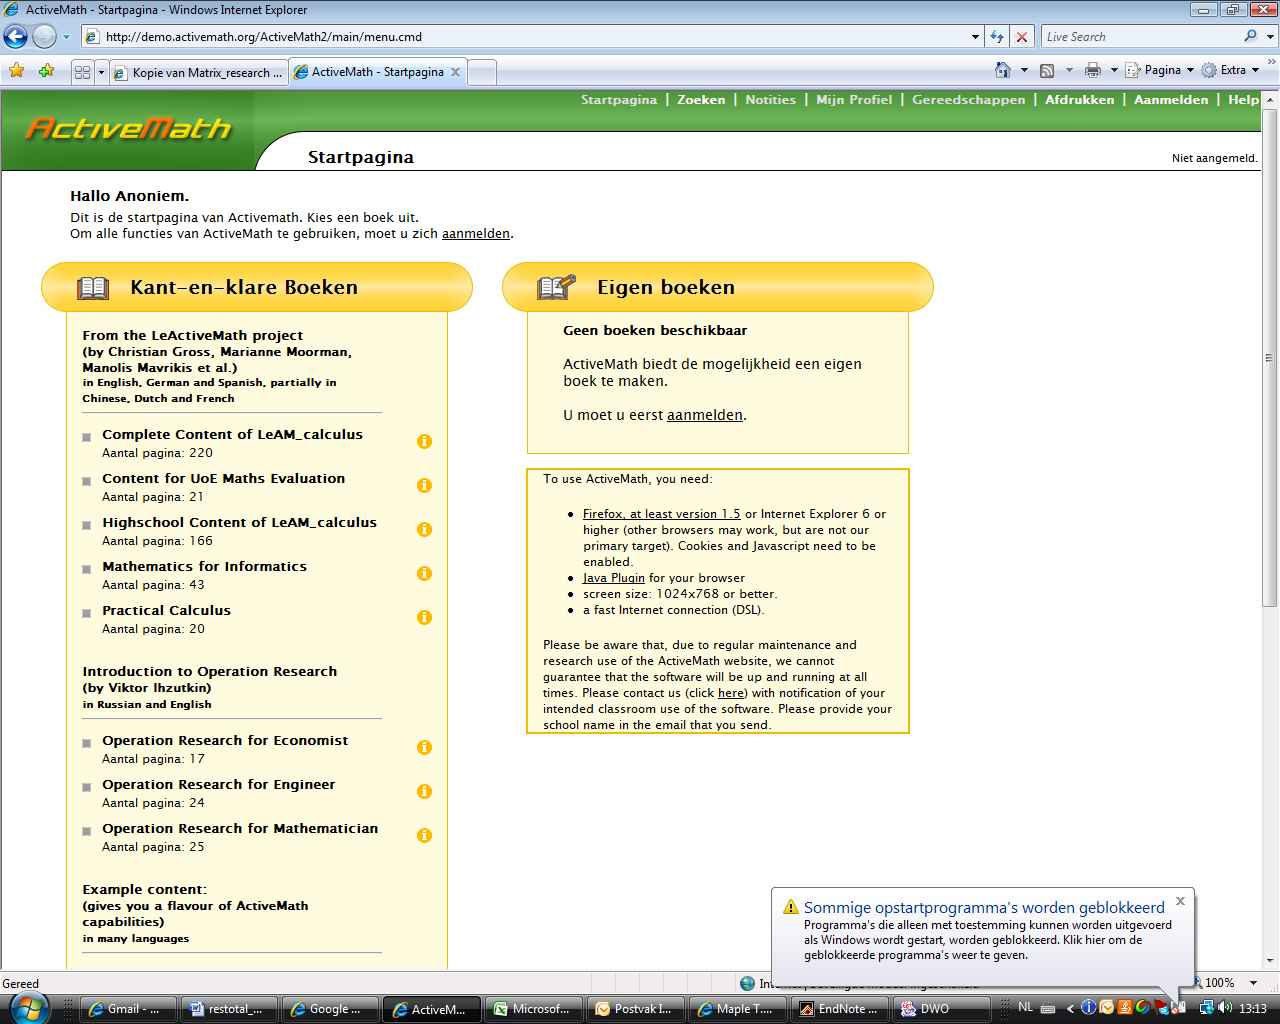The height and width of the screenshot is (1024, 1280).
Task: Click the info icon for Complete Content of LeAM_calculus
Action: click(424, 441)
